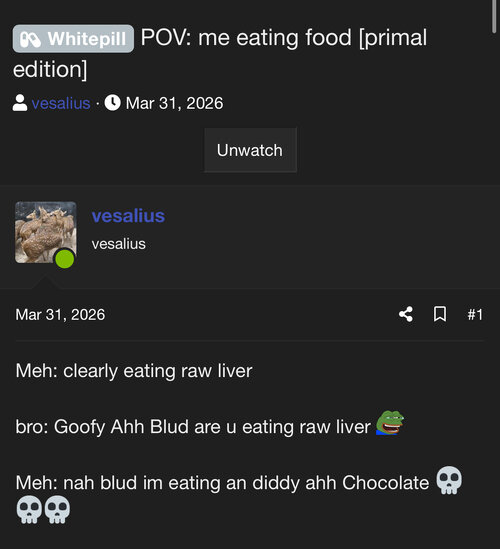Open the deer avatar thumbnail
Image resolution: width=500 pixels, height=549 pixels.
pos(46,232)
